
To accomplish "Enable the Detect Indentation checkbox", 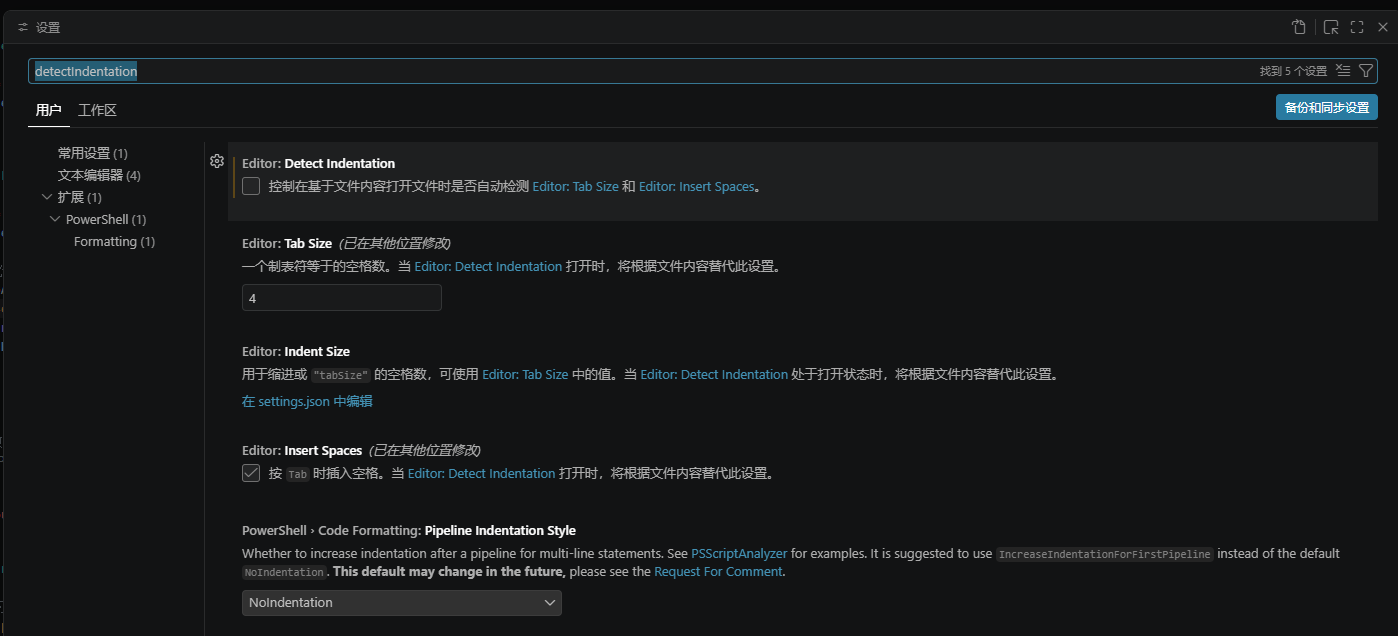I will 251,186.
